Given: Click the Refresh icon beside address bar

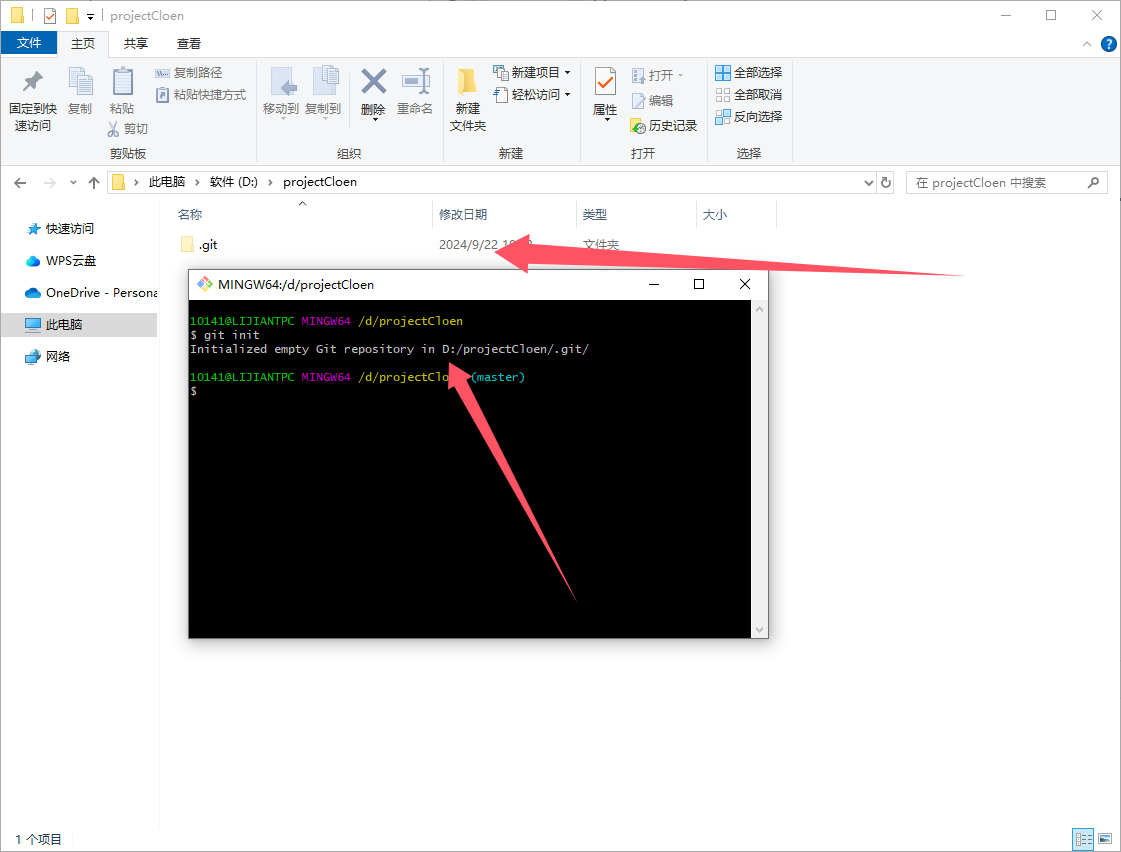Looking at the screenshot, I should [886, 182].
